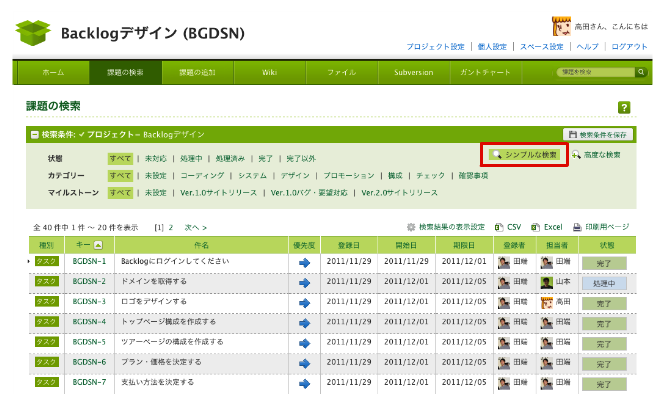Filter 状態 by 処理済み
The height and width of the screenshot is (402, 661).
pyautogui.click(x=230, y=158)
